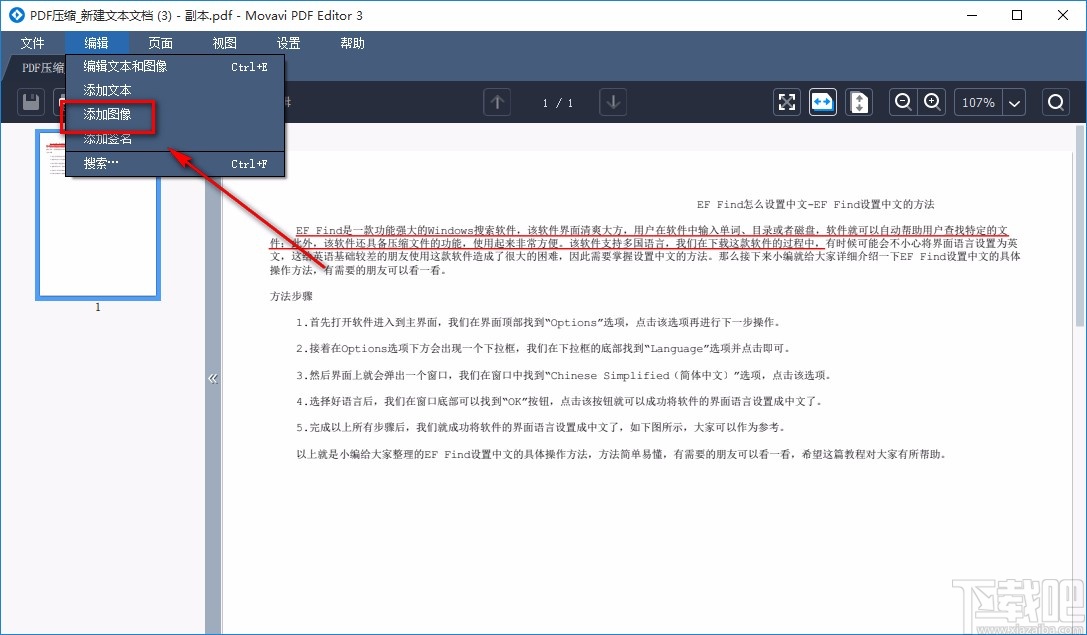Choose 添加文本 menu entry
The width and height of the screenshot is (1087, 635).
[107, 90]
